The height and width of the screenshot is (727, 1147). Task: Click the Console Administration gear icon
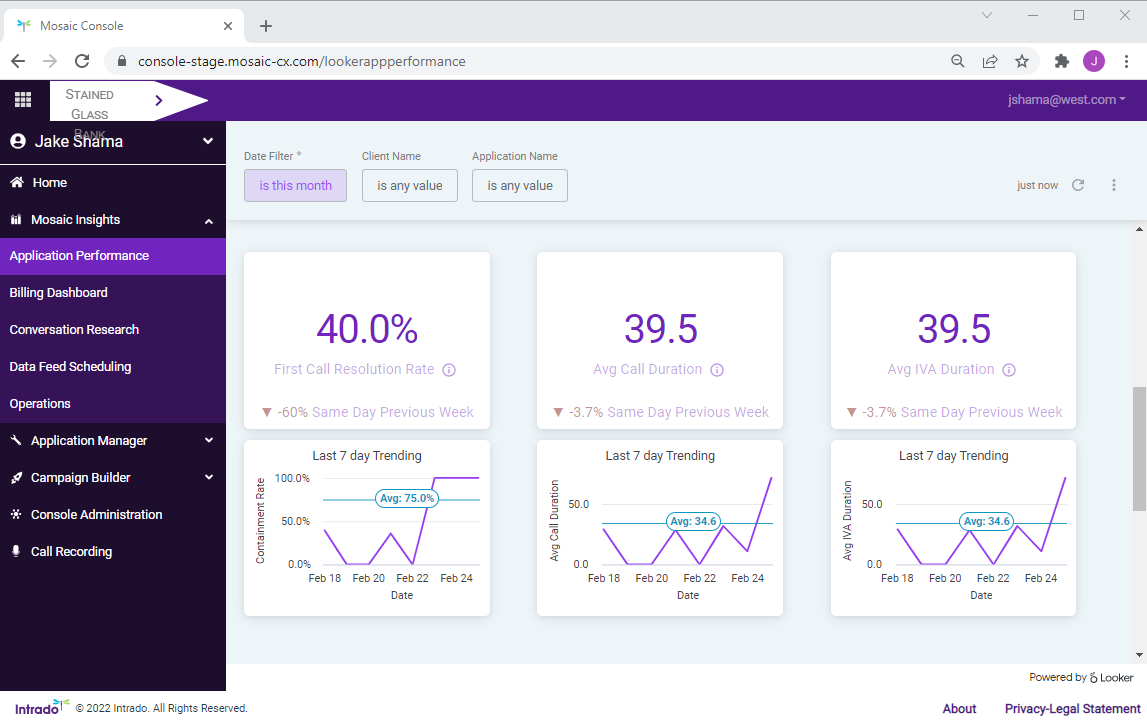point(16,514)
